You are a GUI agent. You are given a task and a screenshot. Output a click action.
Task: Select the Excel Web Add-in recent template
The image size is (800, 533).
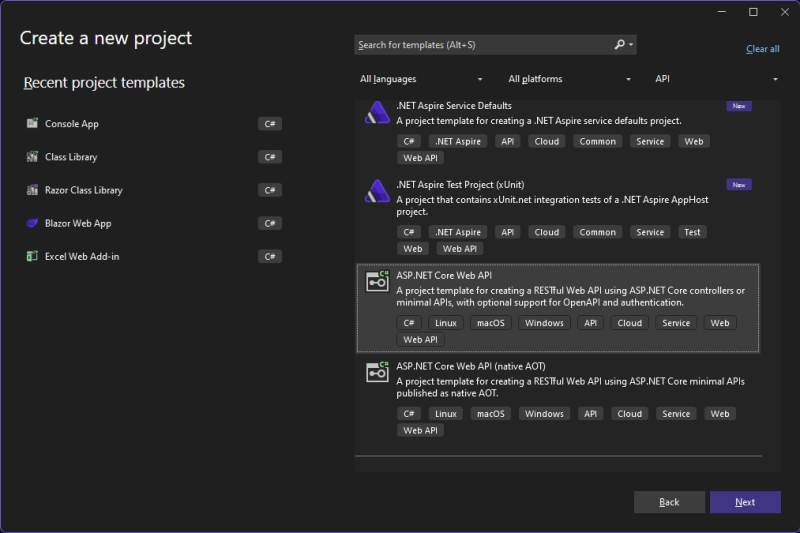click(x=154, y=256)
